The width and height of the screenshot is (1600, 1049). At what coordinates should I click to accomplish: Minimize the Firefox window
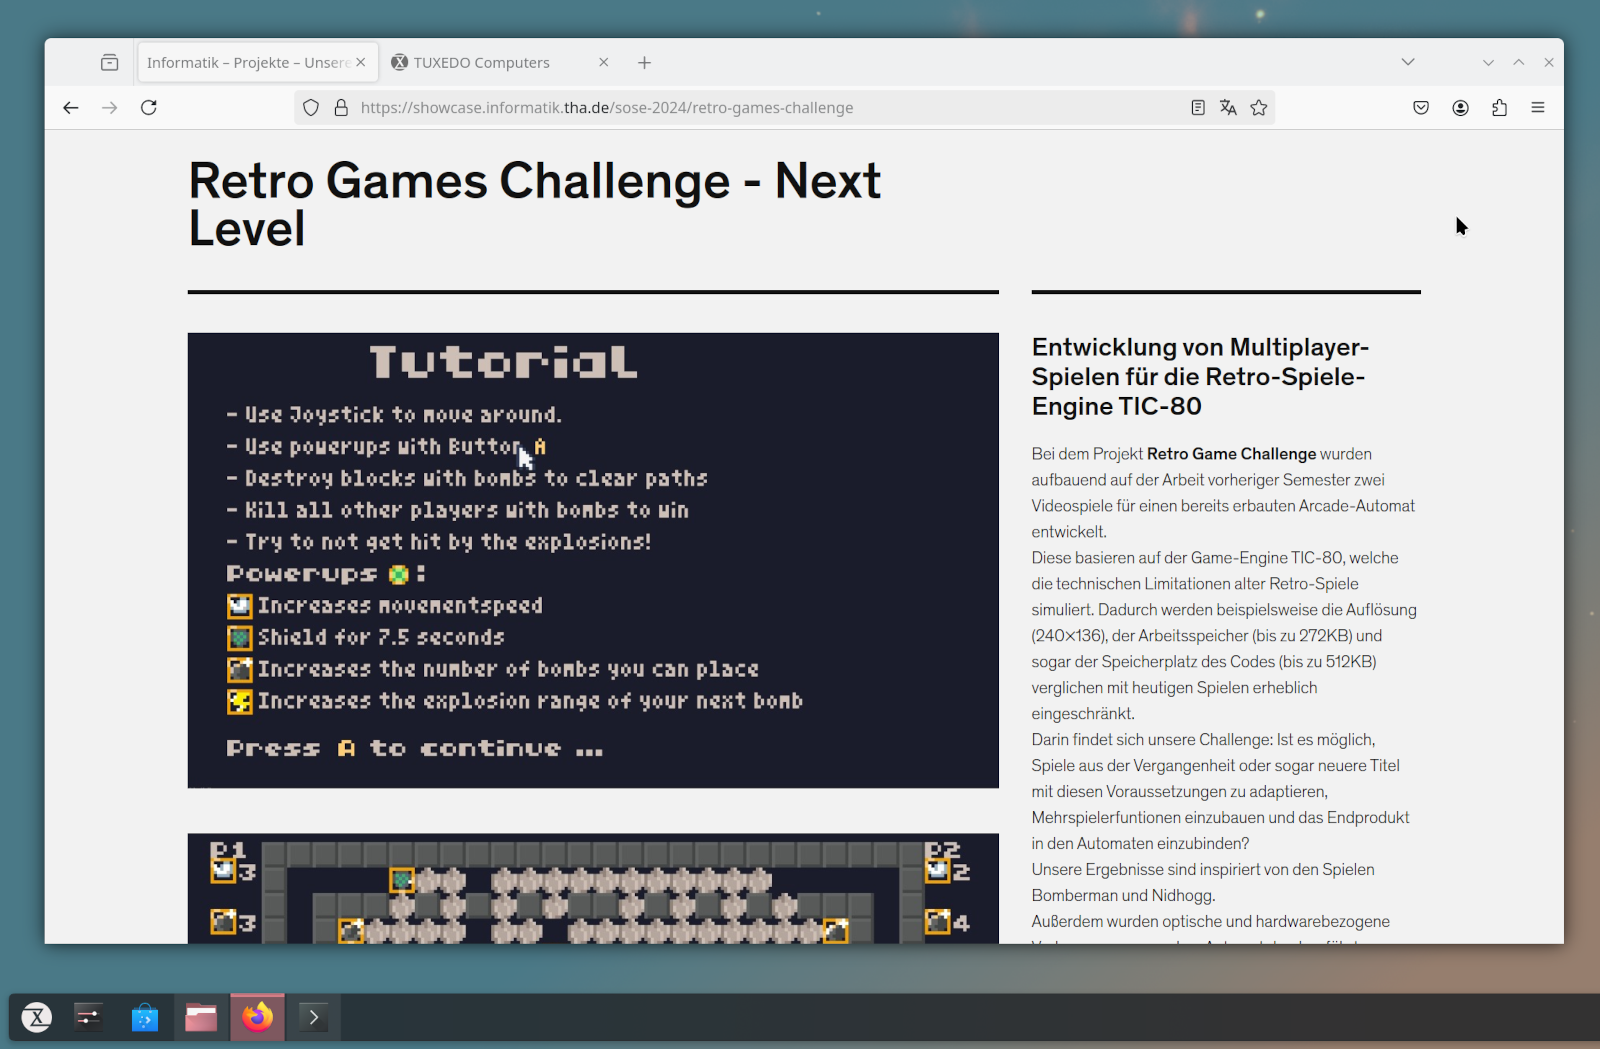coord(1488,62)
